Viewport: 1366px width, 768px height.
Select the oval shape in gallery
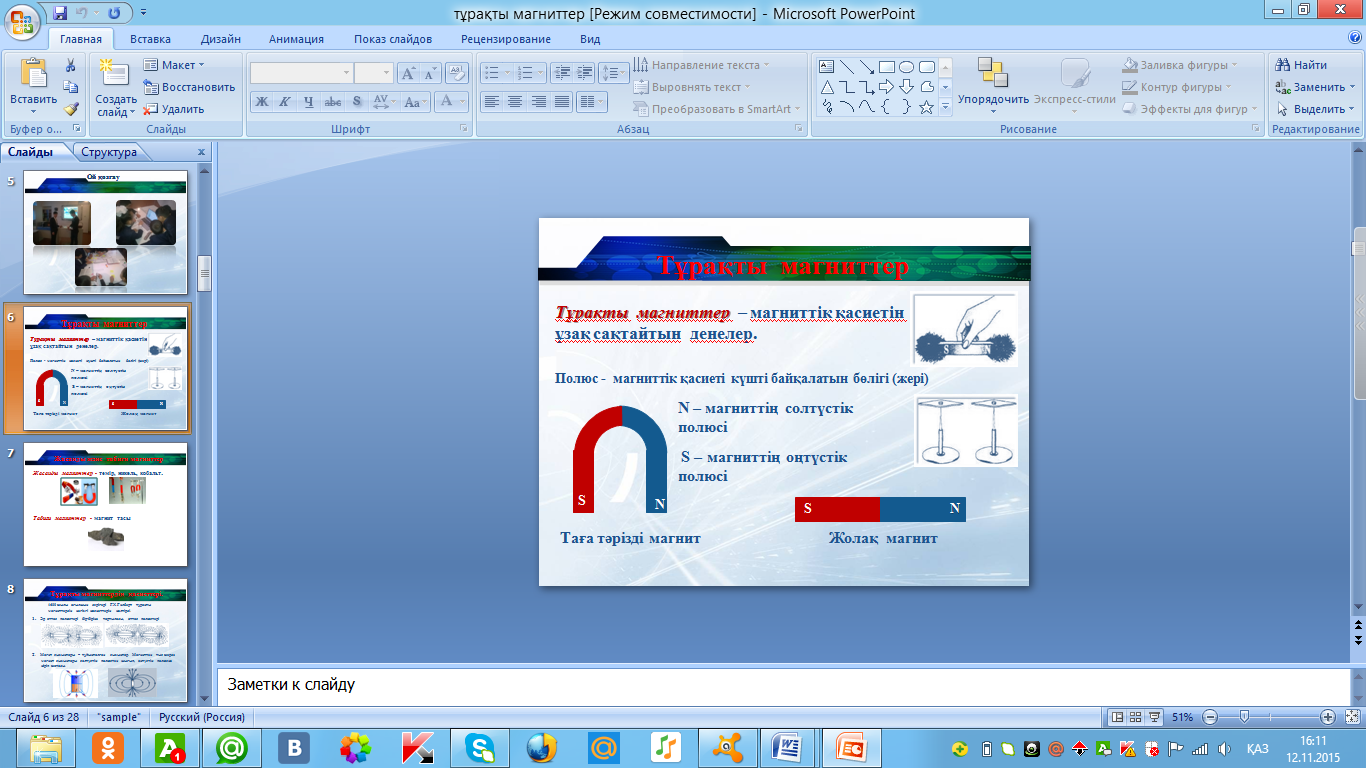906,67
